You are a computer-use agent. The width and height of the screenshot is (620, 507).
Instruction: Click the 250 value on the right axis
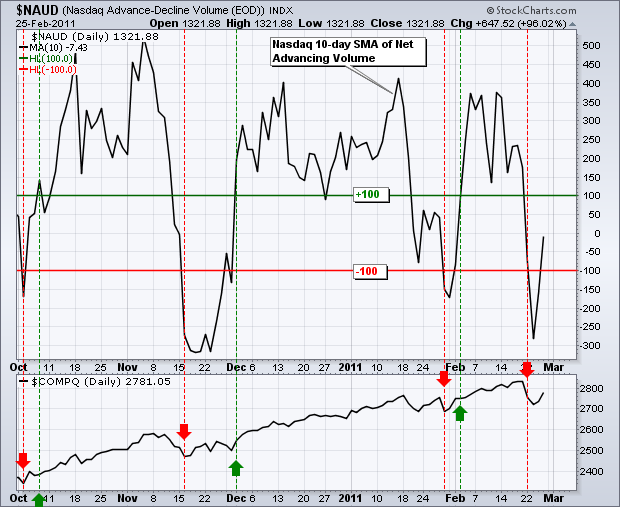tap(591, 140)
